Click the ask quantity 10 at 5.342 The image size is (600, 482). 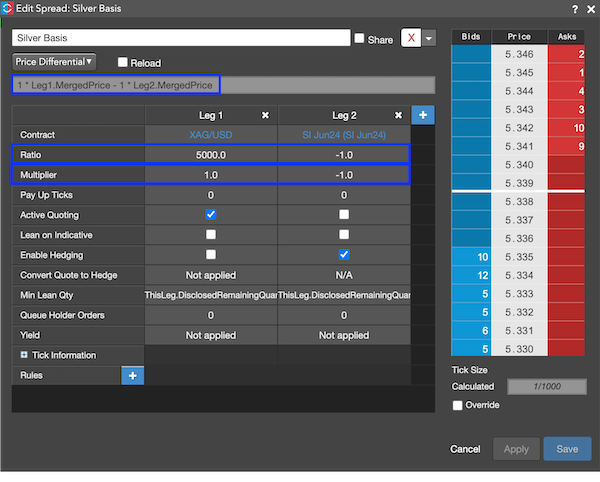[x=566, y=128]
